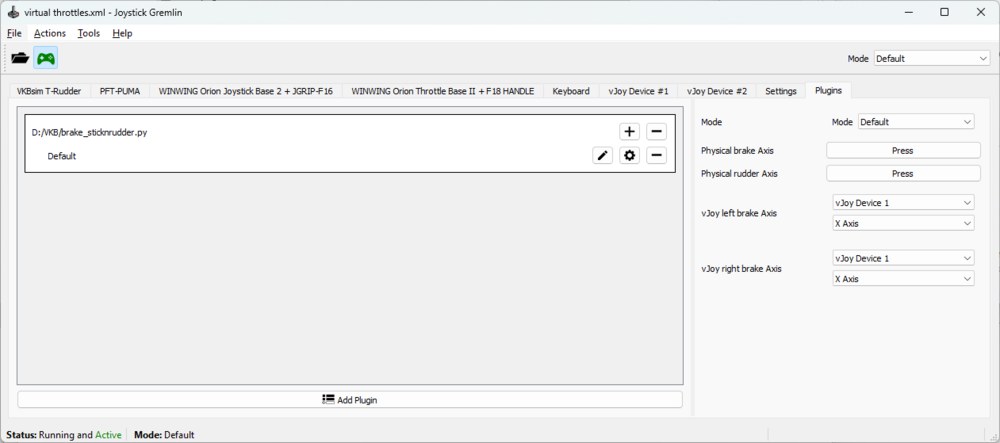The width and height of the screenshot is (1000, 443).
Task: Open vJoy Device #2 tab
Action: point(717,91)
